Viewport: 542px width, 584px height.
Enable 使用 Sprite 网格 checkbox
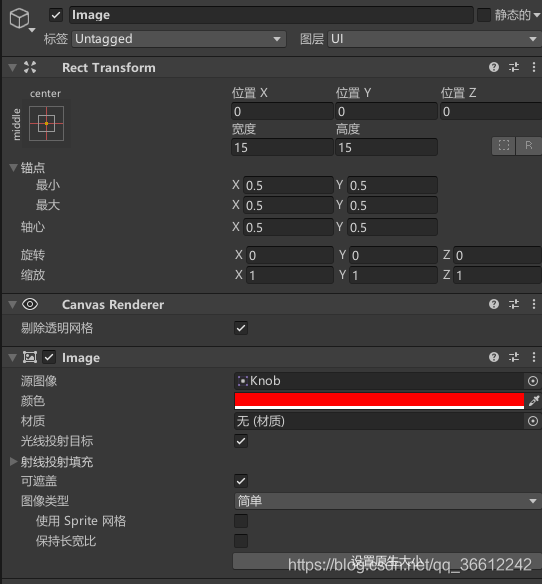coord(241,521)
